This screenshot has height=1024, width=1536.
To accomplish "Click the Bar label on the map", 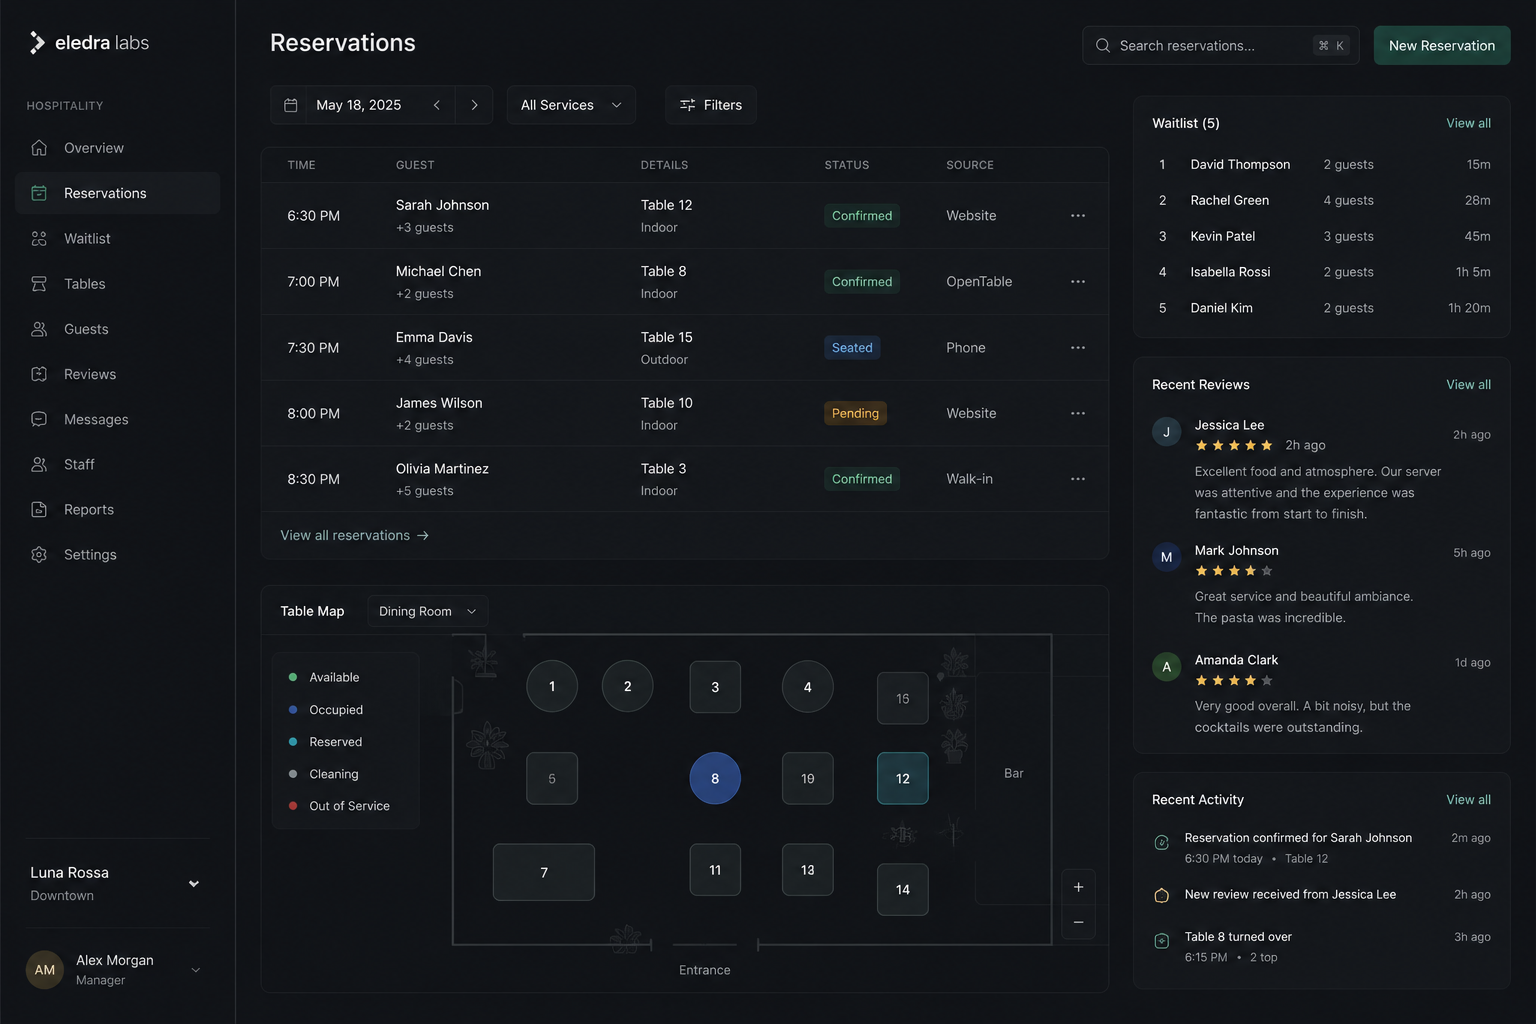I will pos(1013,773).
